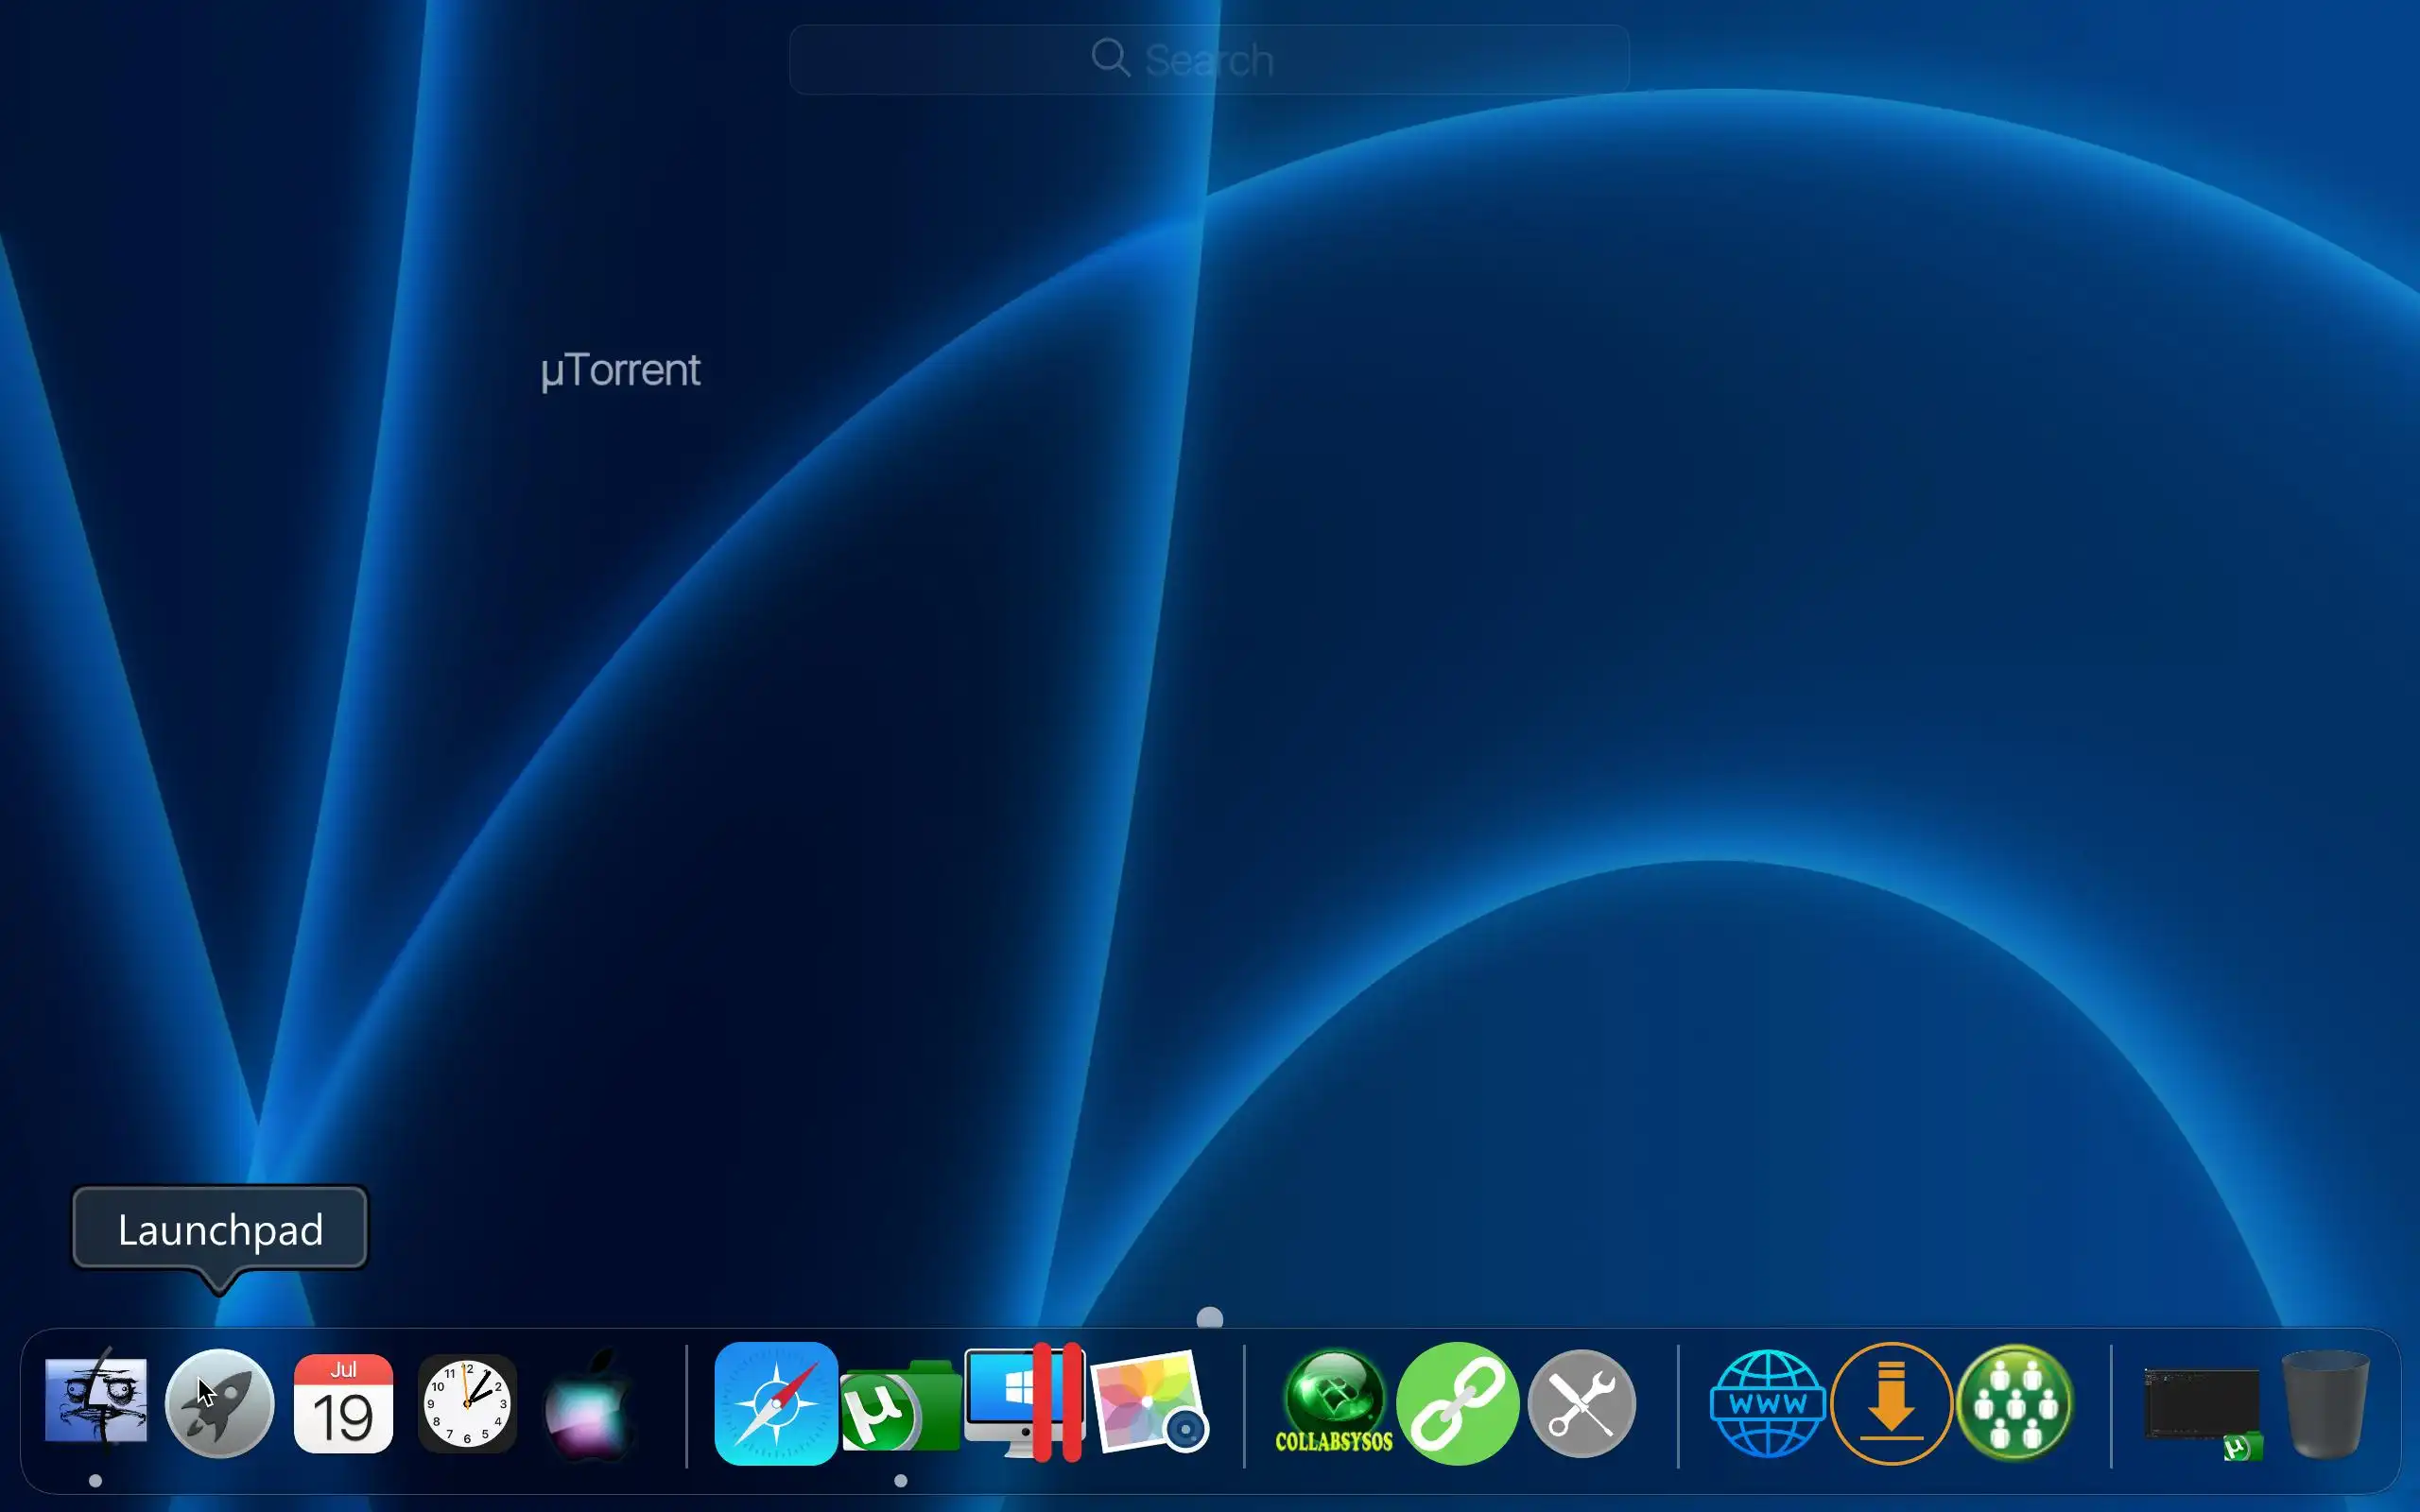The width and height of the screenshot is (2420, 1512).
Task: Open the Clock app in dock
Action: coord(466,1403)
